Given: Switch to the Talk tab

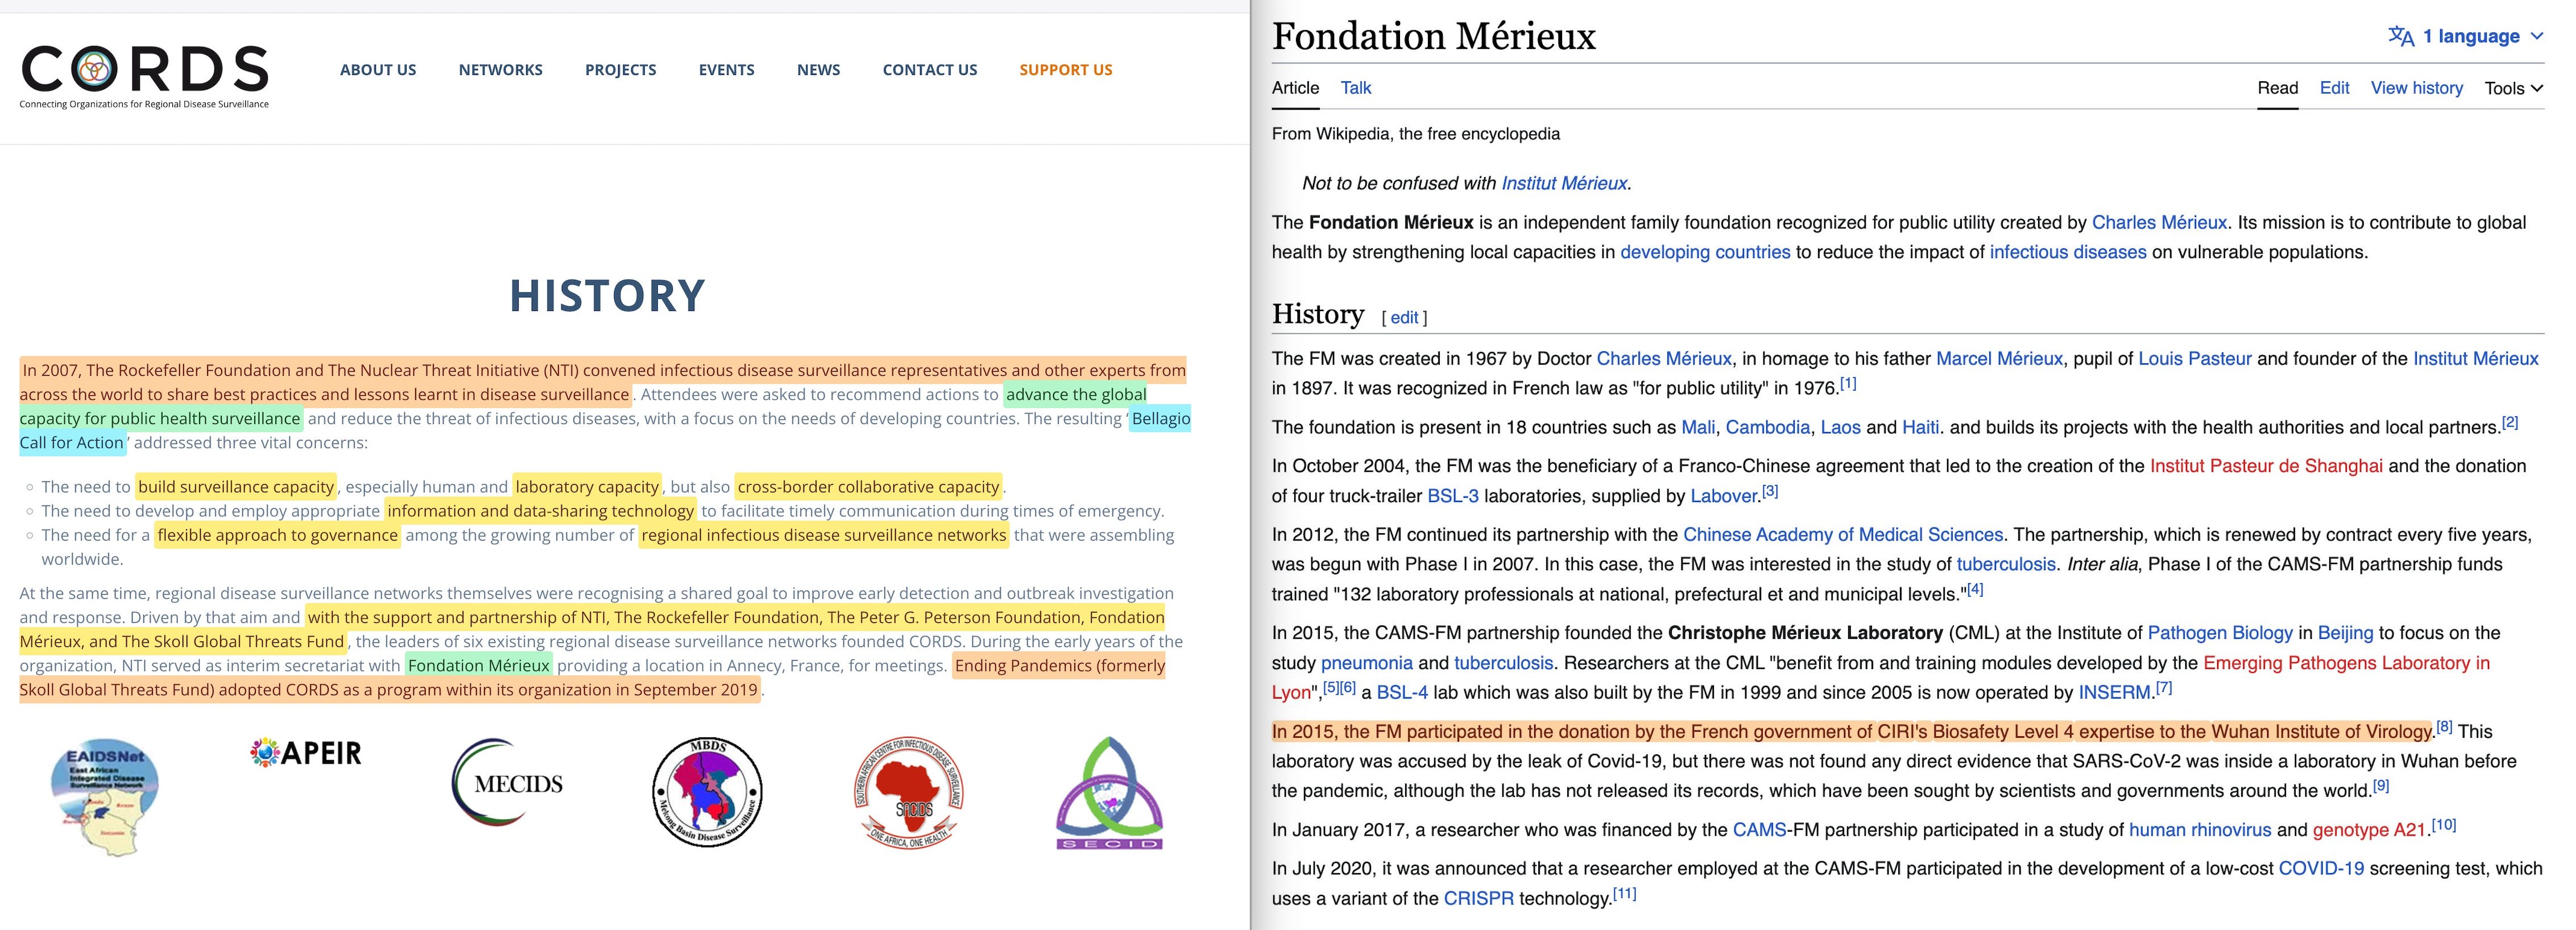Looking at the screenshot, I should coord(1356,88).
